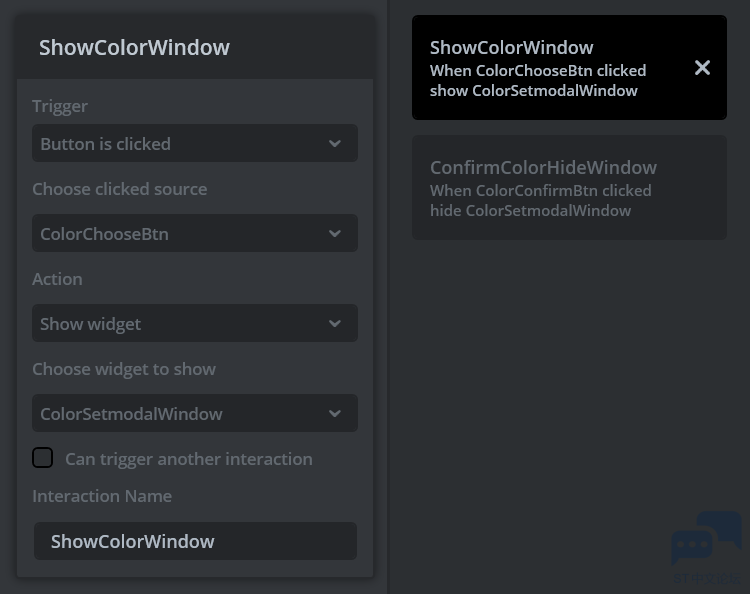The height and width of the screenshot is (594, 750).
Task: Click the chevron beside Show widget
Action: [335, 324]
